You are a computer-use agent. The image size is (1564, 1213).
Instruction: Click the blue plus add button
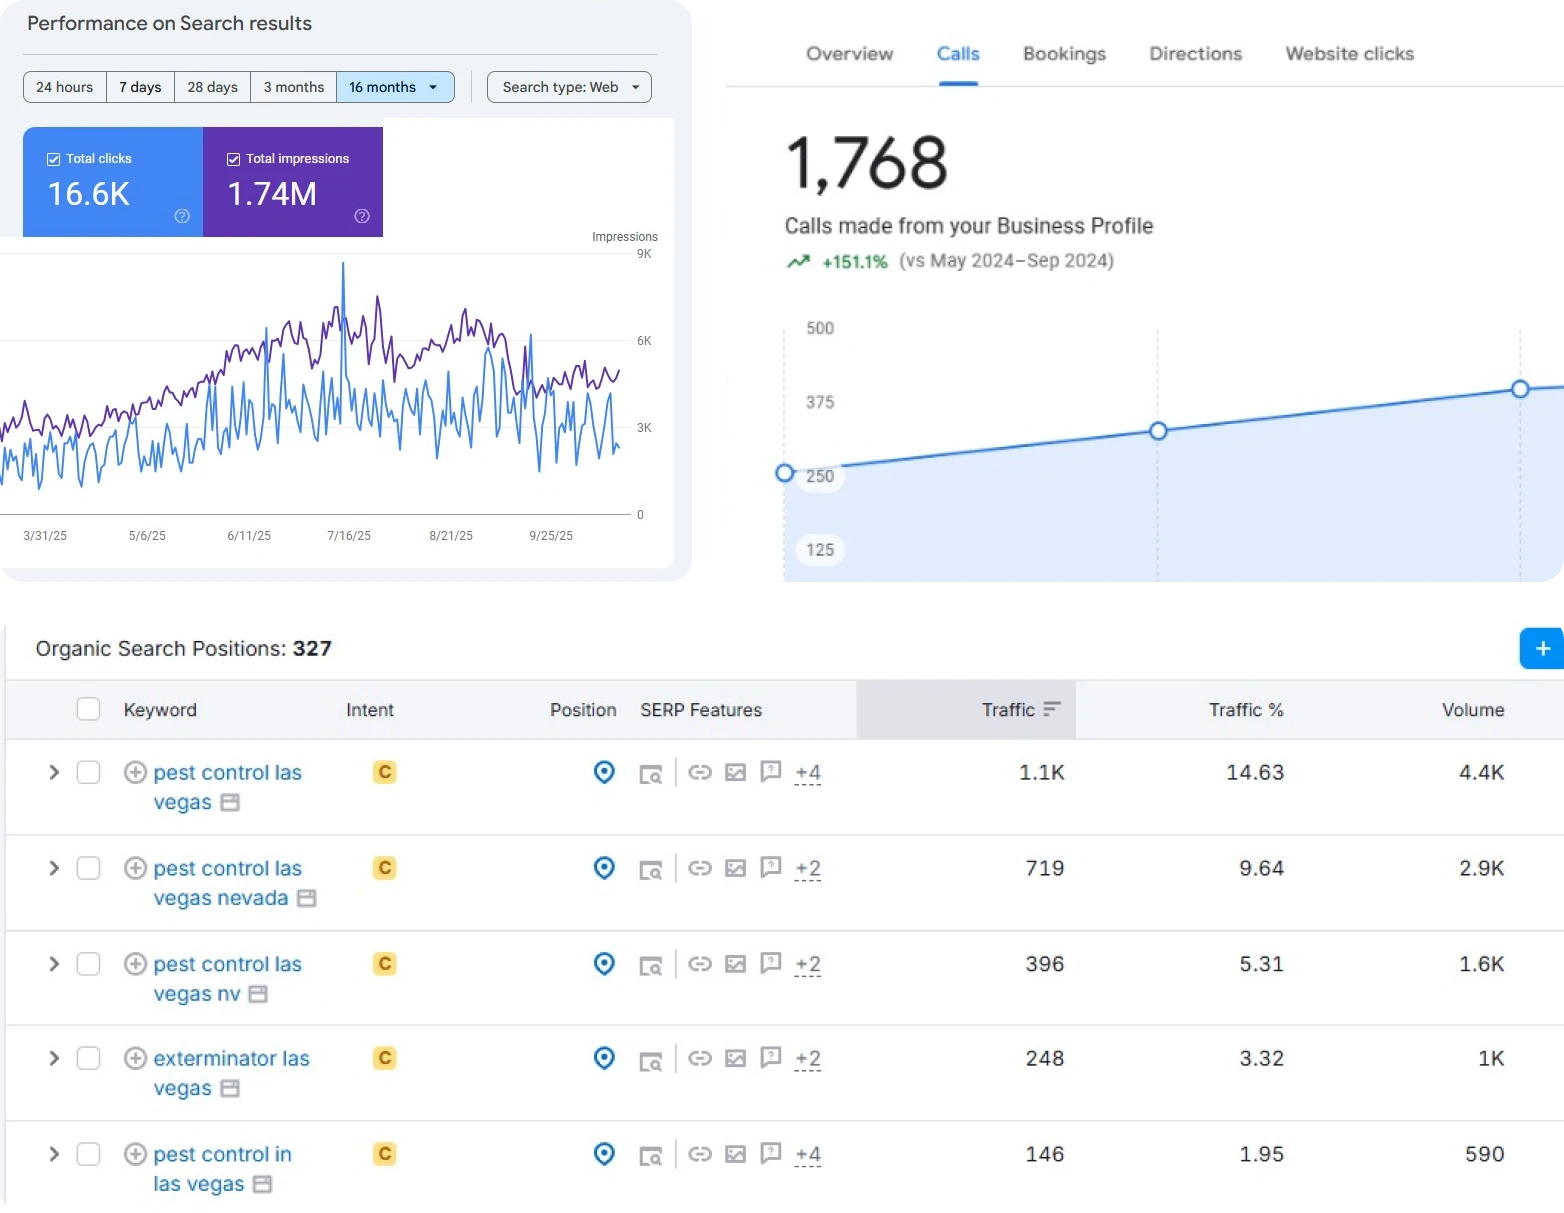pyautogui.click(x=1542, y=648)
